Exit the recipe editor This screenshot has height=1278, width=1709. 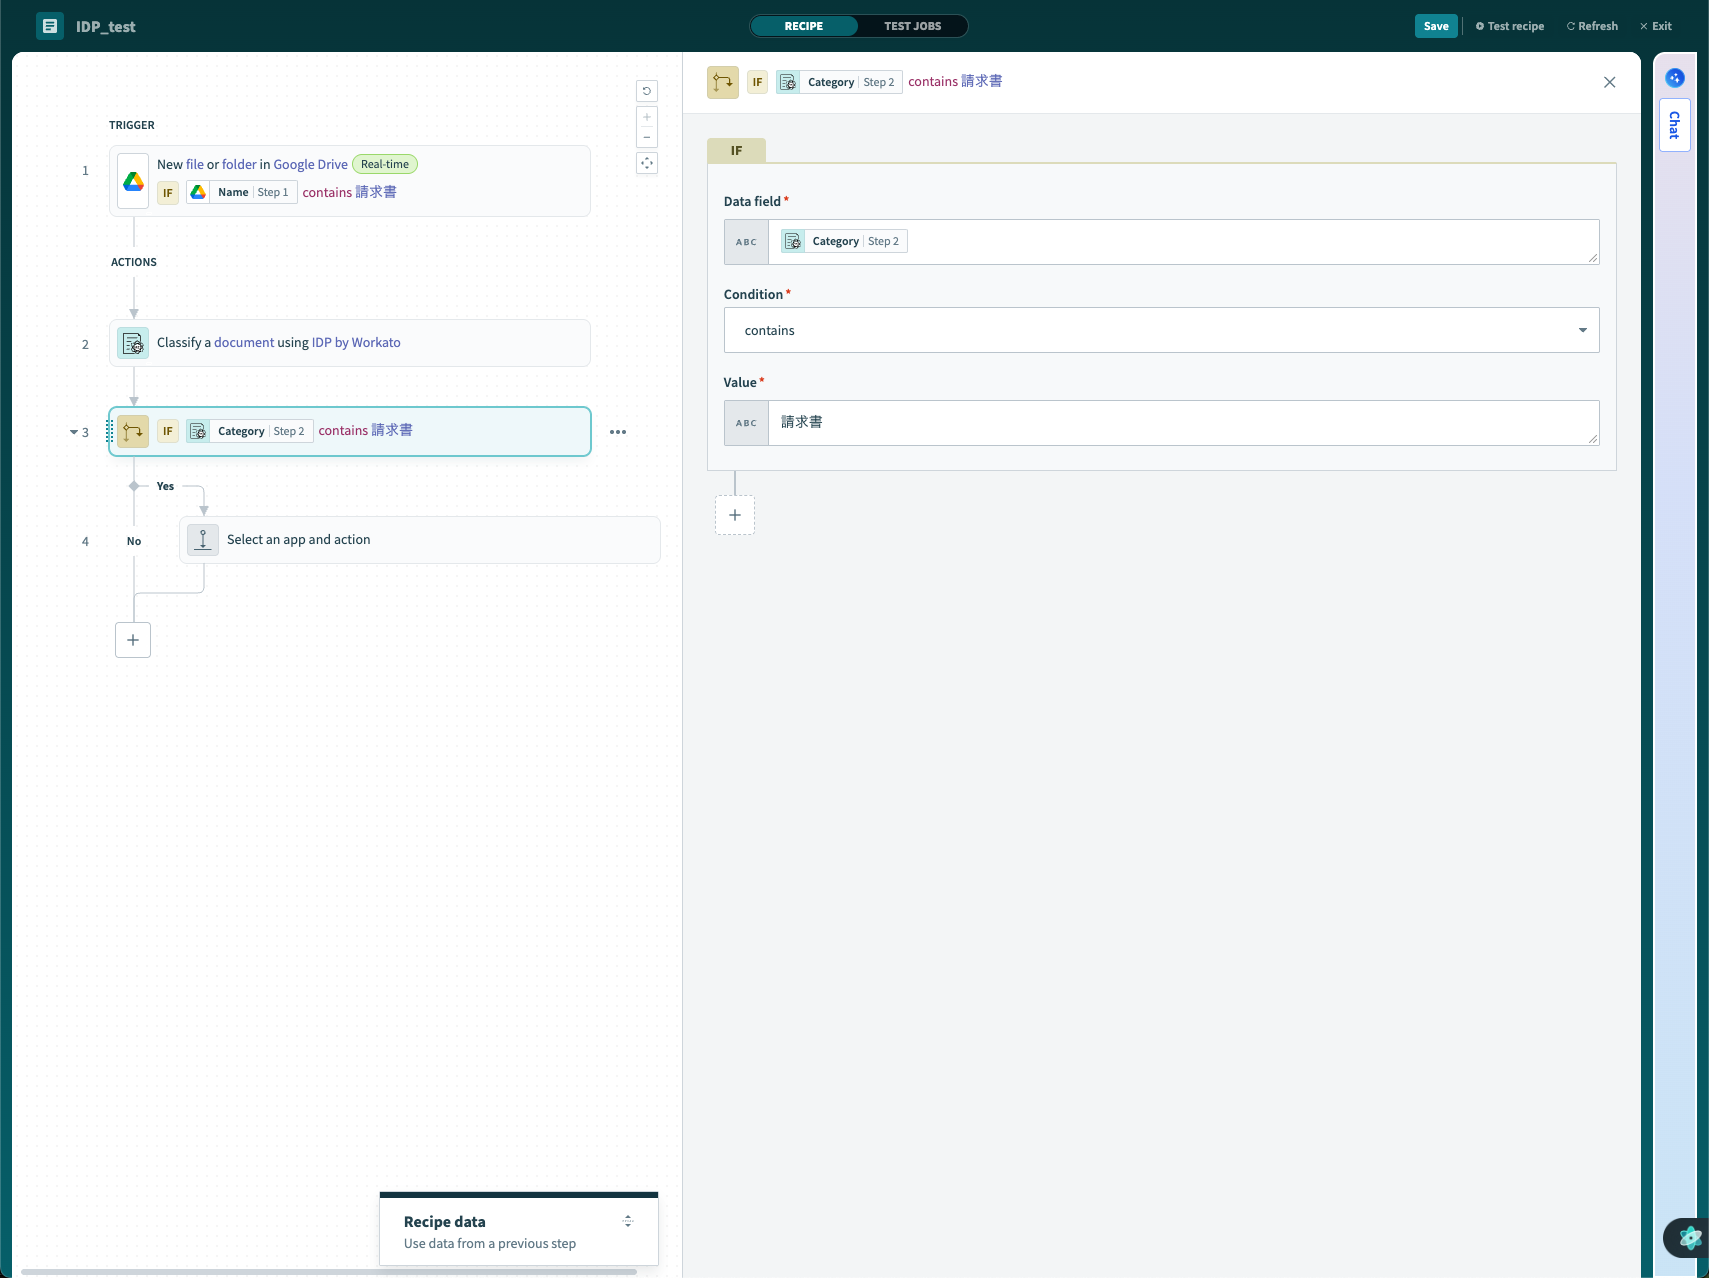[1656, 26]
